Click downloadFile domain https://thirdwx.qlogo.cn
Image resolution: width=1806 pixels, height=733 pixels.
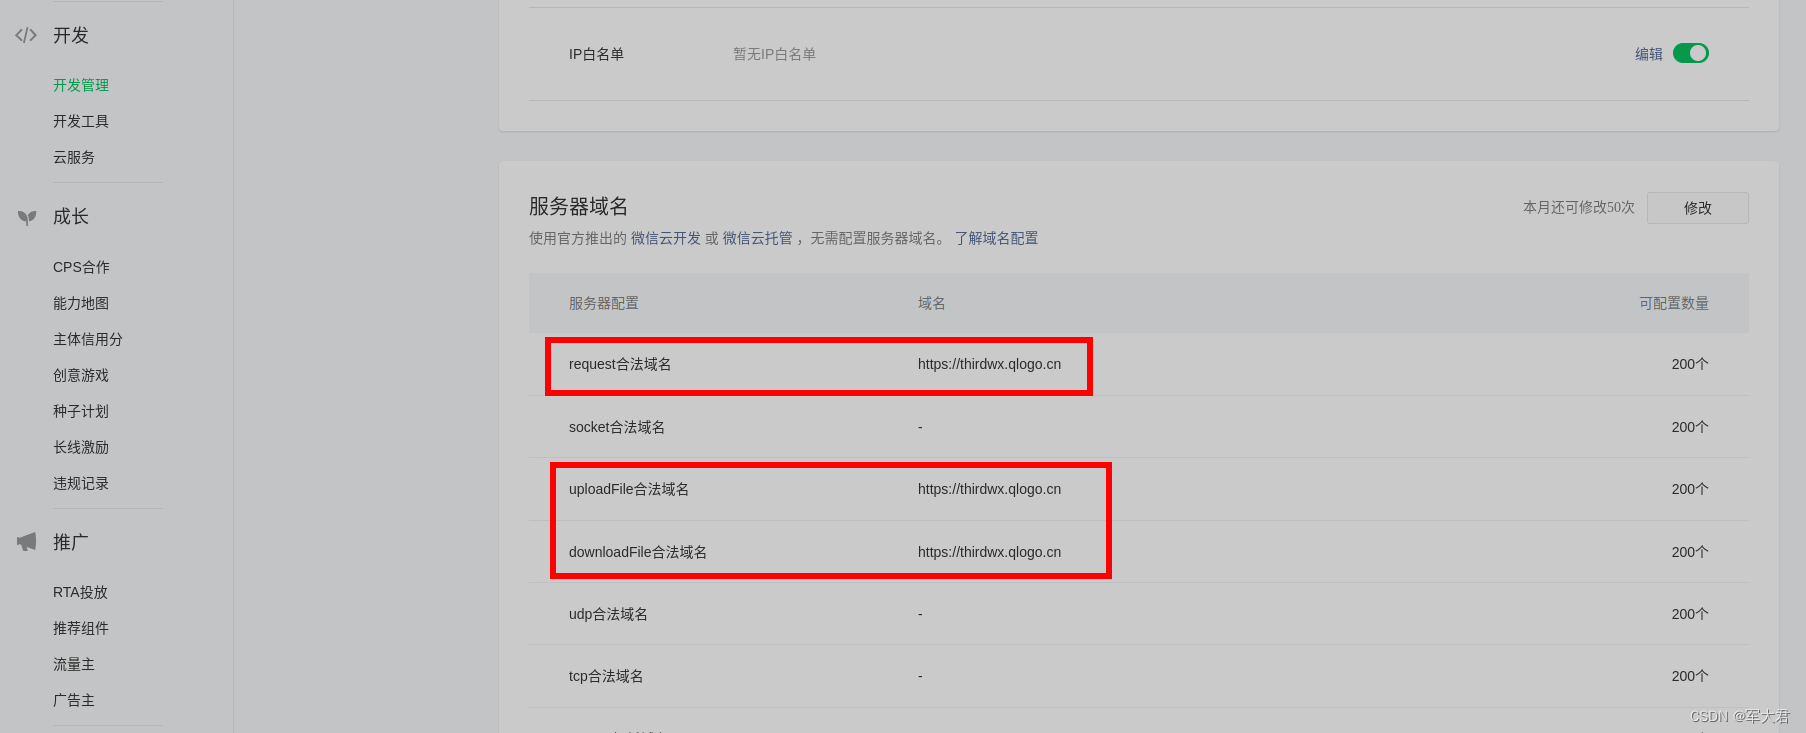click(990, 552)
